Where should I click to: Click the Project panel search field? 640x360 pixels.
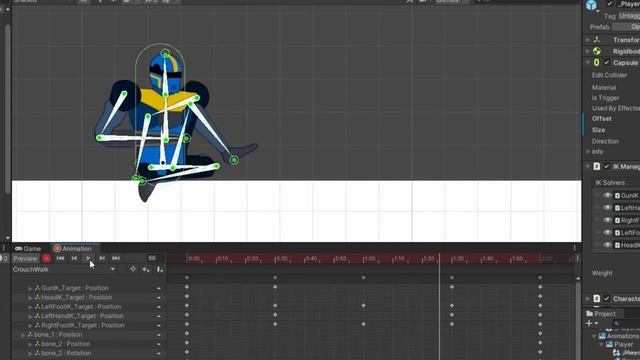[x=626, y=323]
